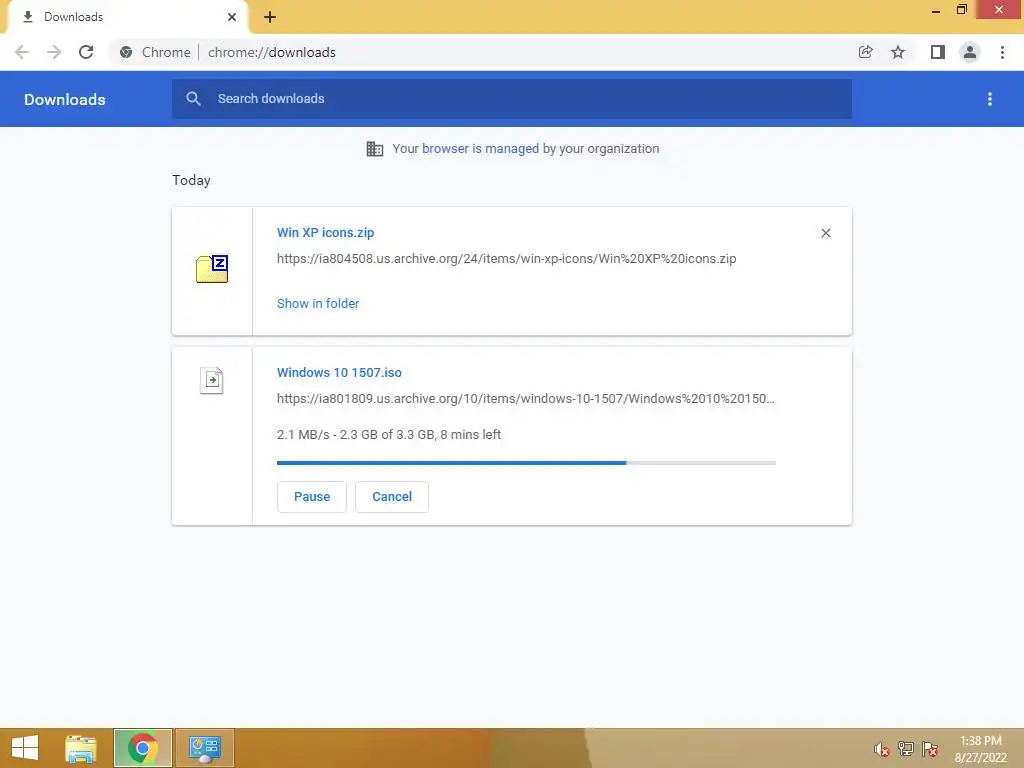Open the Win XP icons.zip file link
The width and height of the screenshot is (1024, 768).
pyautogui.click(x=325, y=232)
